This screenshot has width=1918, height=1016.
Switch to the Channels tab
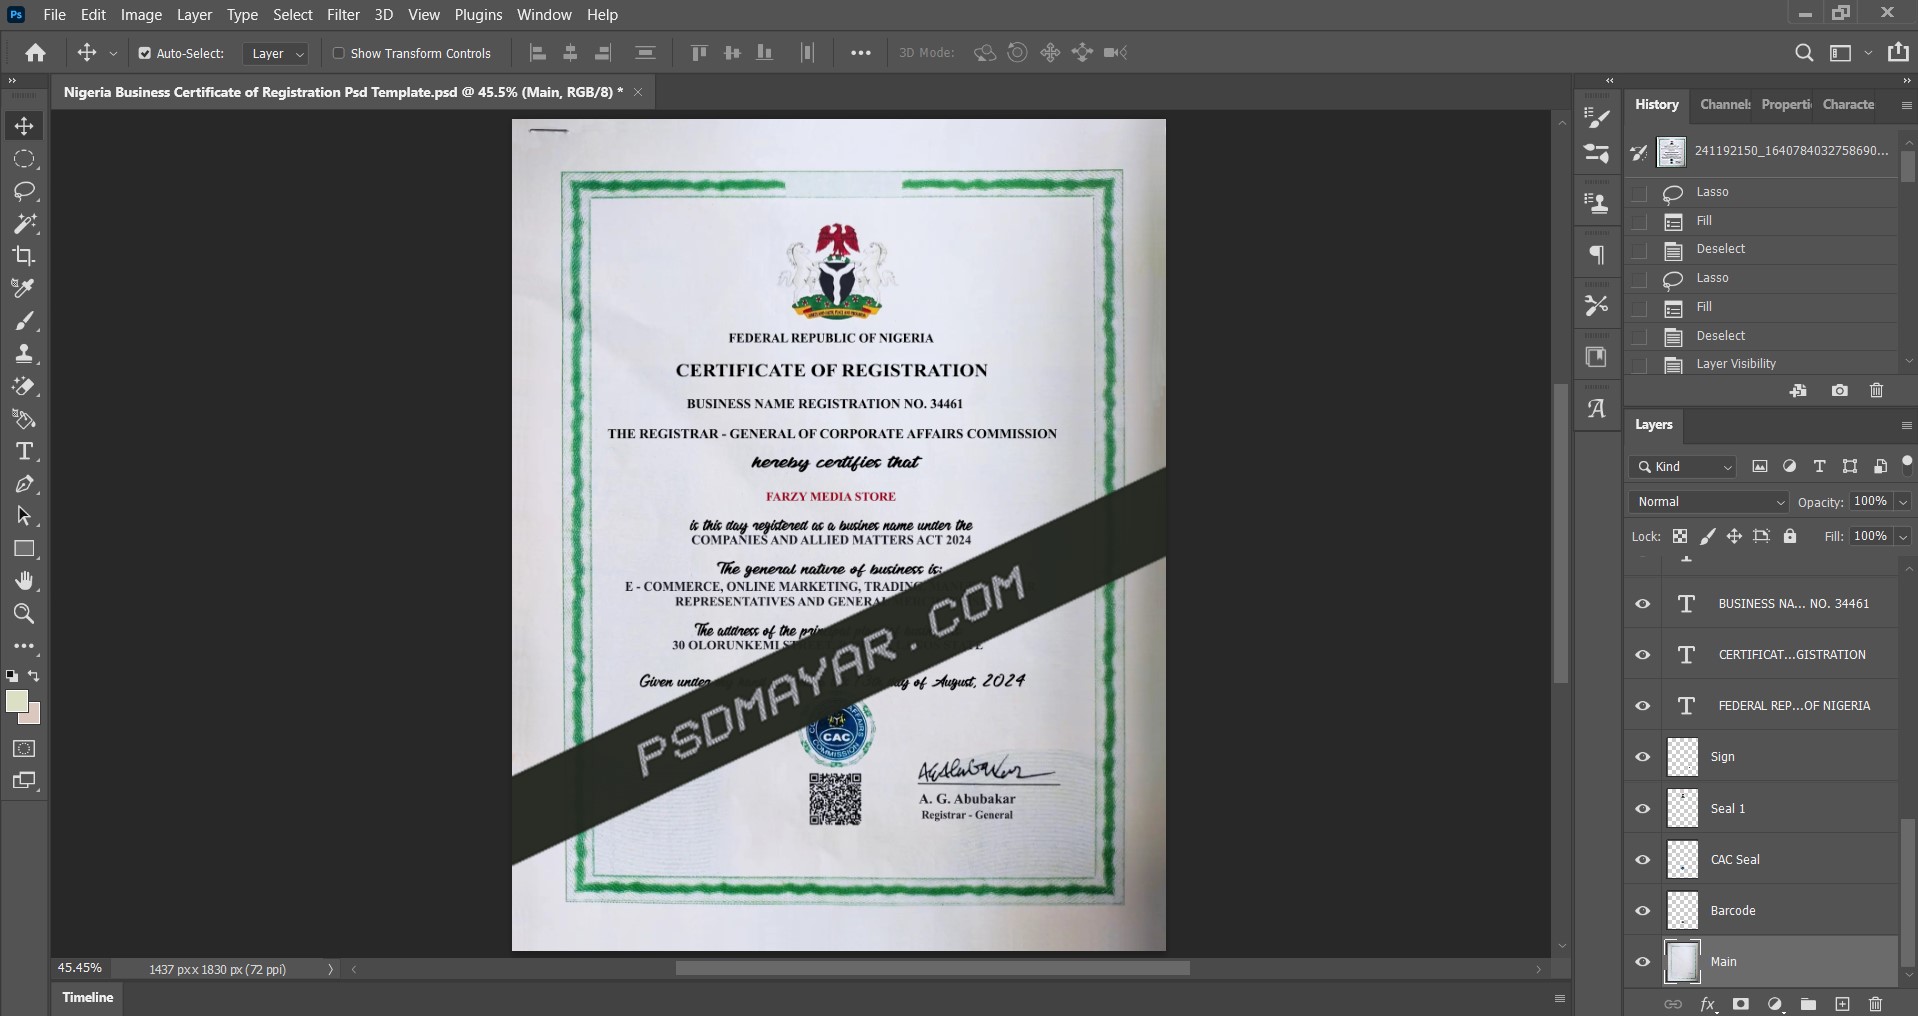(x=1724, y=104)
